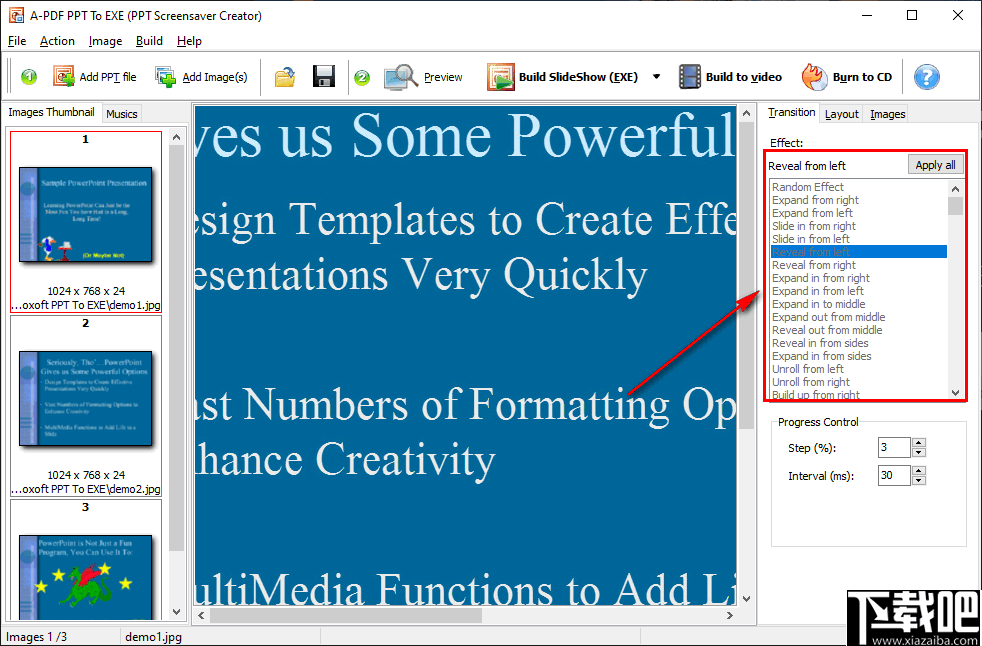Click the Burn to CD icon

click(812, 76)
